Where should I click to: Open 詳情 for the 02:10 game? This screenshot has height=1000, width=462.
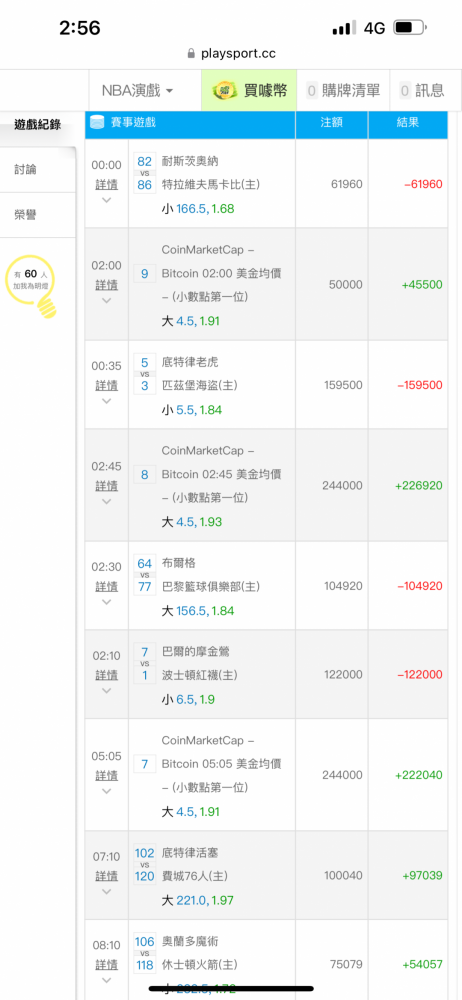107,675
